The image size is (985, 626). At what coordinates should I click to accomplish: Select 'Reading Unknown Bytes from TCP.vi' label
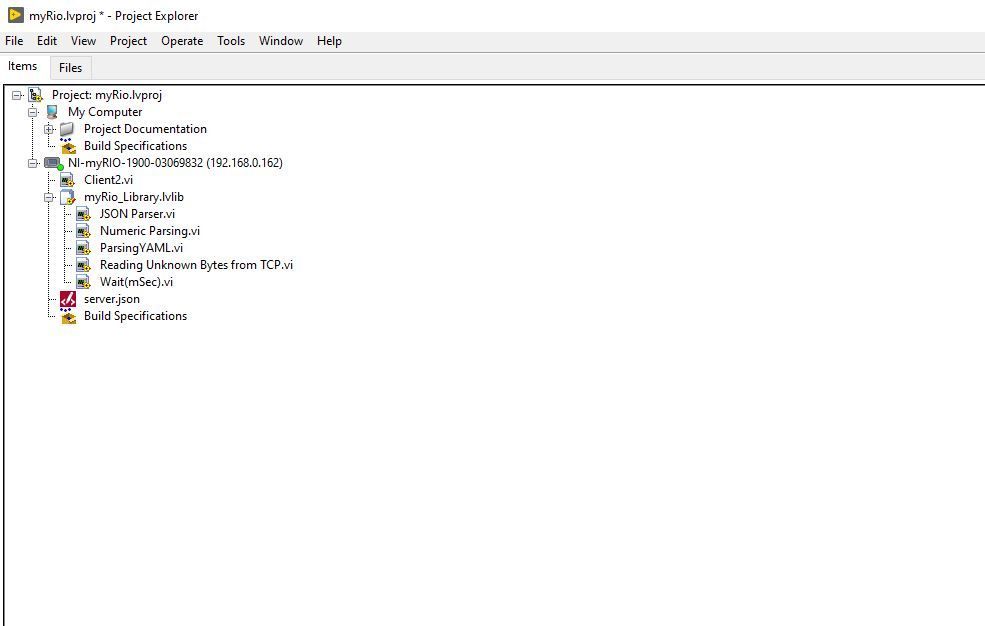196,265
